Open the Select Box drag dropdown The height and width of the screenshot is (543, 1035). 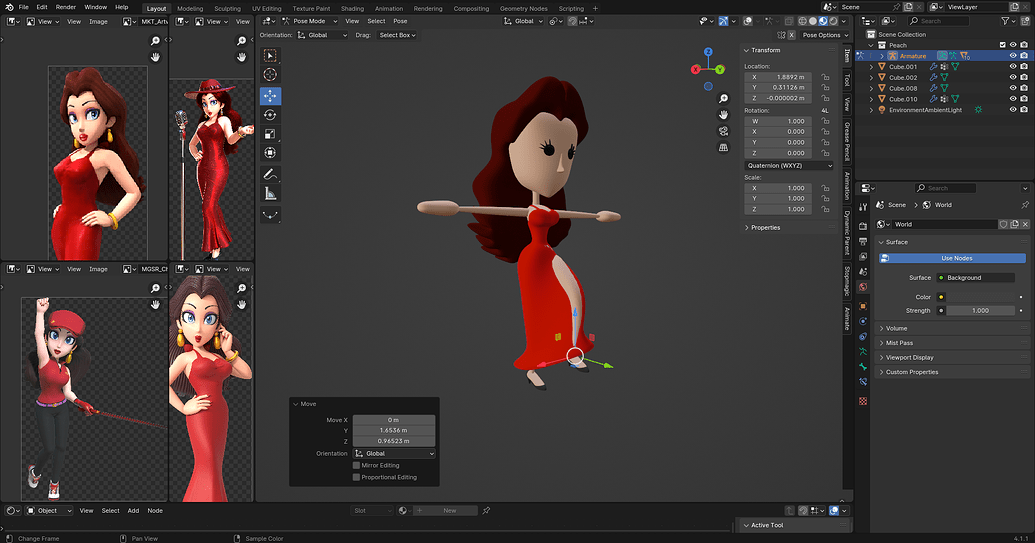point(397,35)
